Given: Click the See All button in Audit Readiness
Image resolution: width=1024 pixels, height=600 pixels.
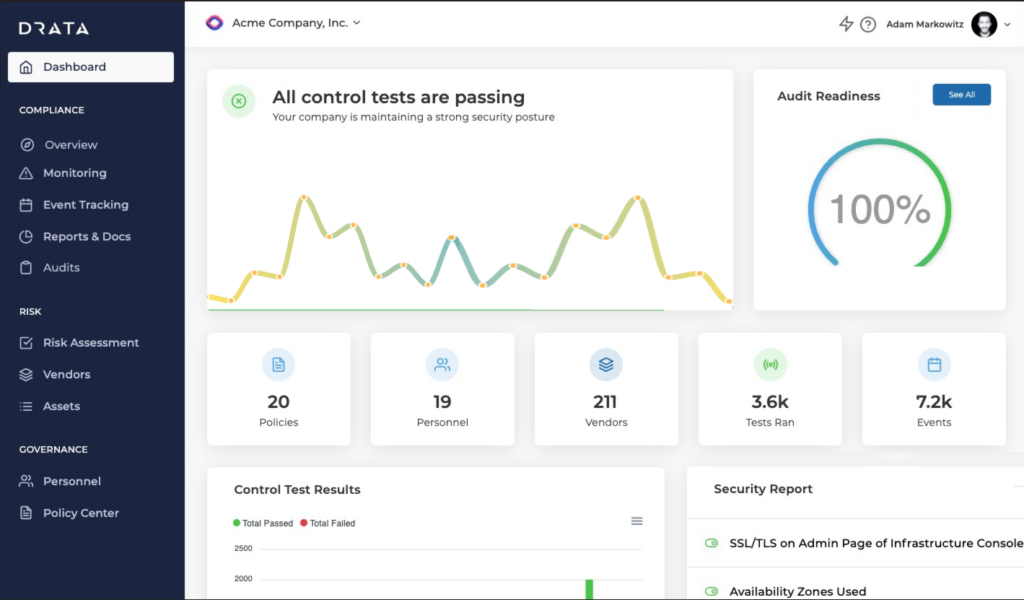Looking at the screenshot, I should point(960,94).
